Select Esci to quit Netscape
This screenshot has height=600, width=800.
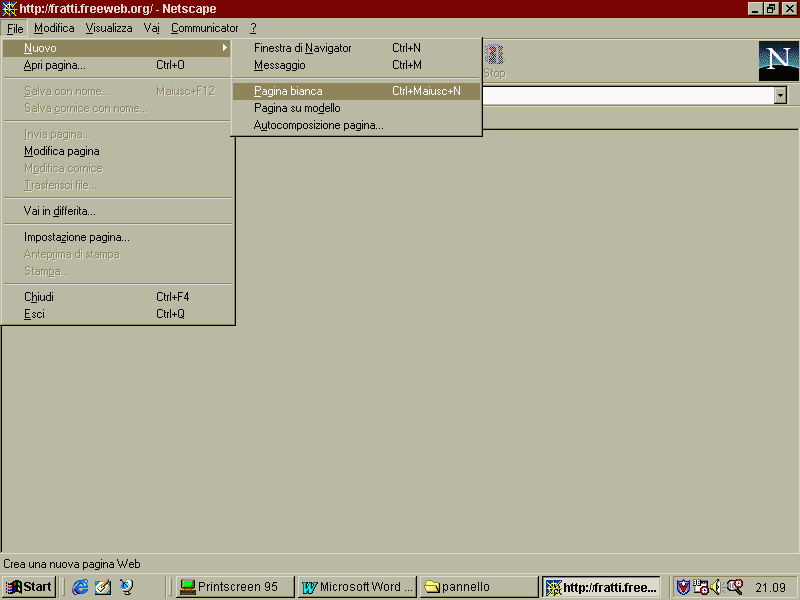coord(117,314)
